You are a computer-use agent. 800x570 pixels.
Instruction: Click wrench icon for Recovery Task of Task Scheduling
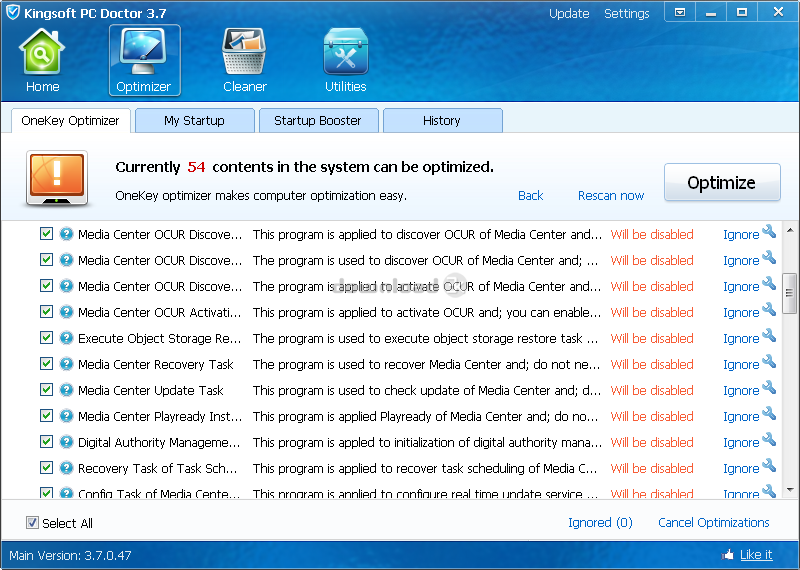pyautogui.click(x=769, y=466)
